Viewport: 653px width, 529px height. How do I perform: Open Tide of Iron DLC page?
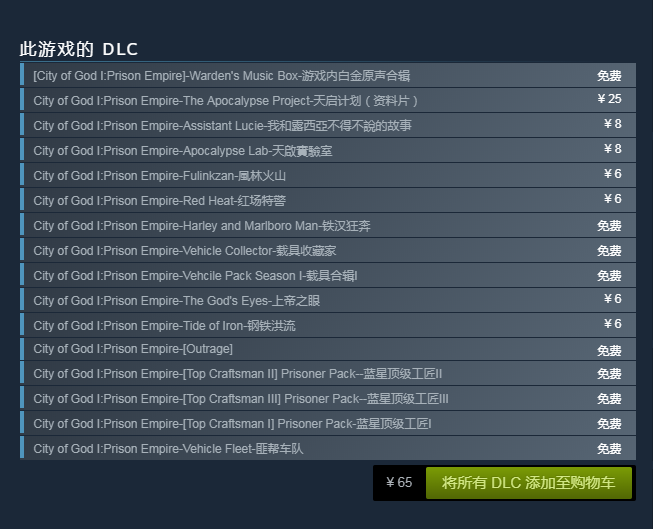165,326
